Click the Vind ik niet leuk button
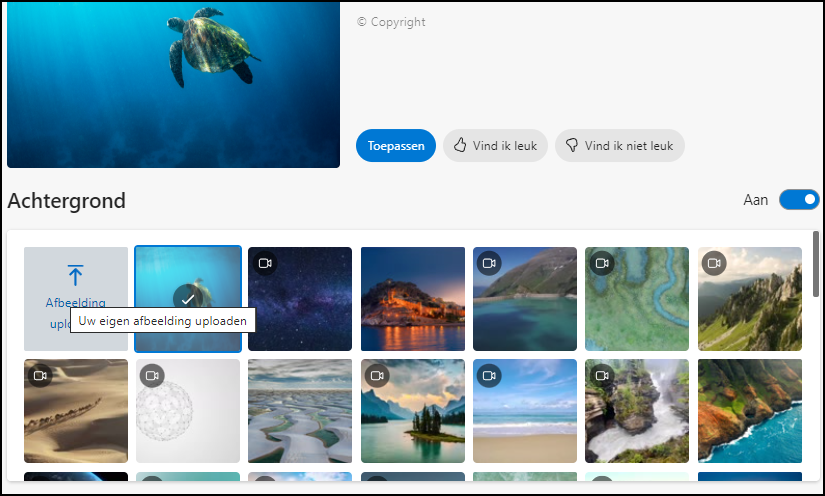This screenshot has width=825, height=496. pos(620,146)
